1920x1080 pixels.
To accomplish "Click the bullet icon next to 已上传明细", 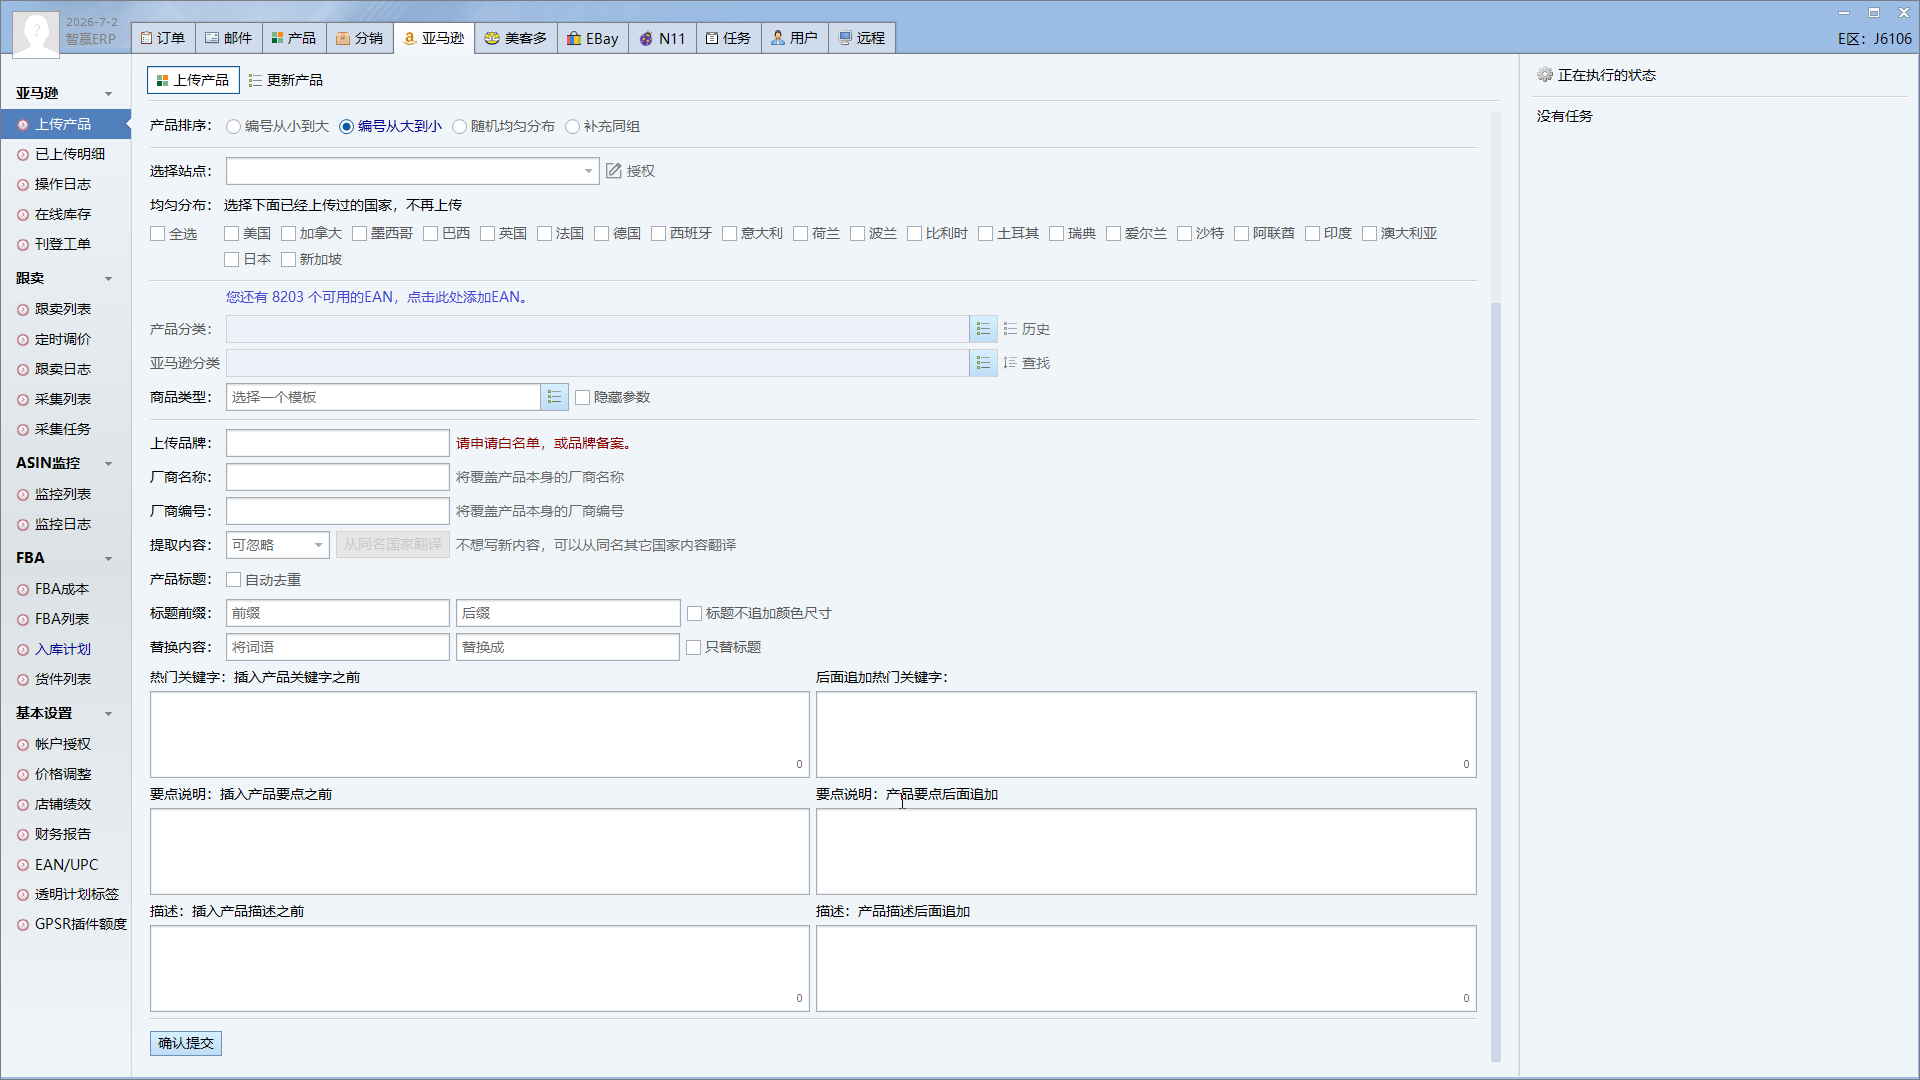I will [x=23, y=155].
